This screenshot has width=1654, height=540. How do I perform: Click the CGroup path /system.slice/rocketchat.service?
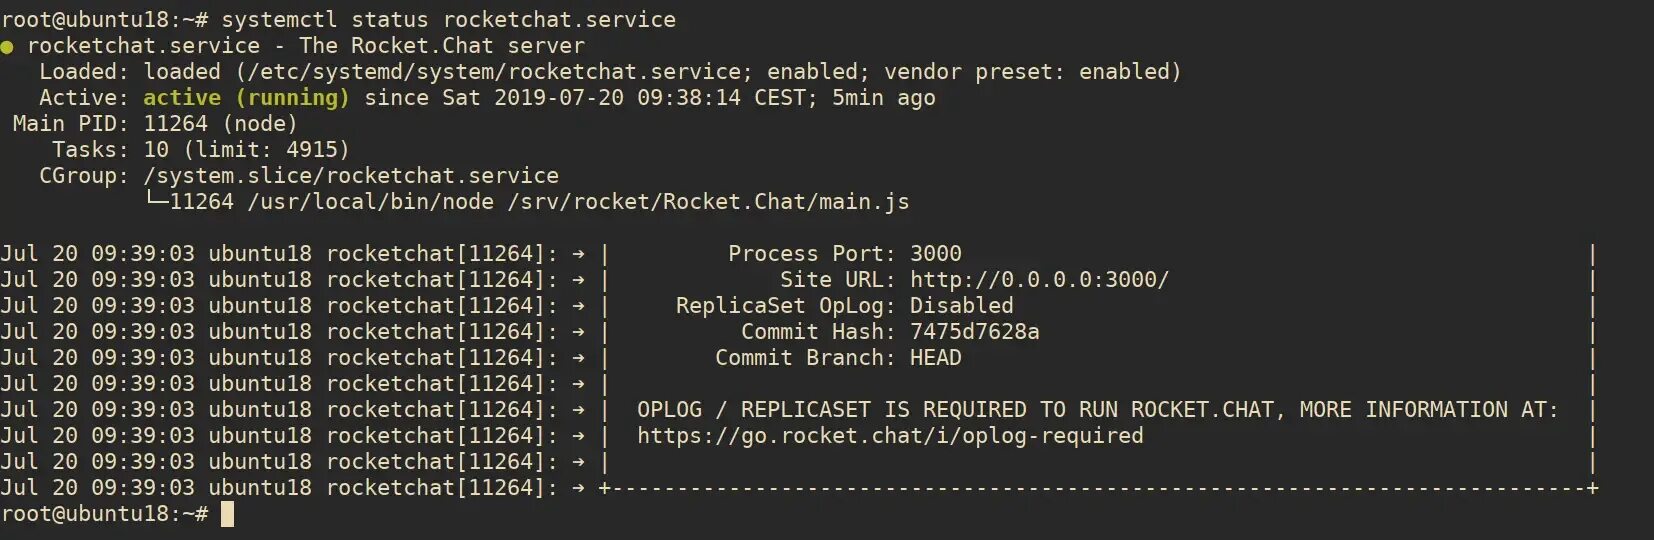click(x=351, y=176)
